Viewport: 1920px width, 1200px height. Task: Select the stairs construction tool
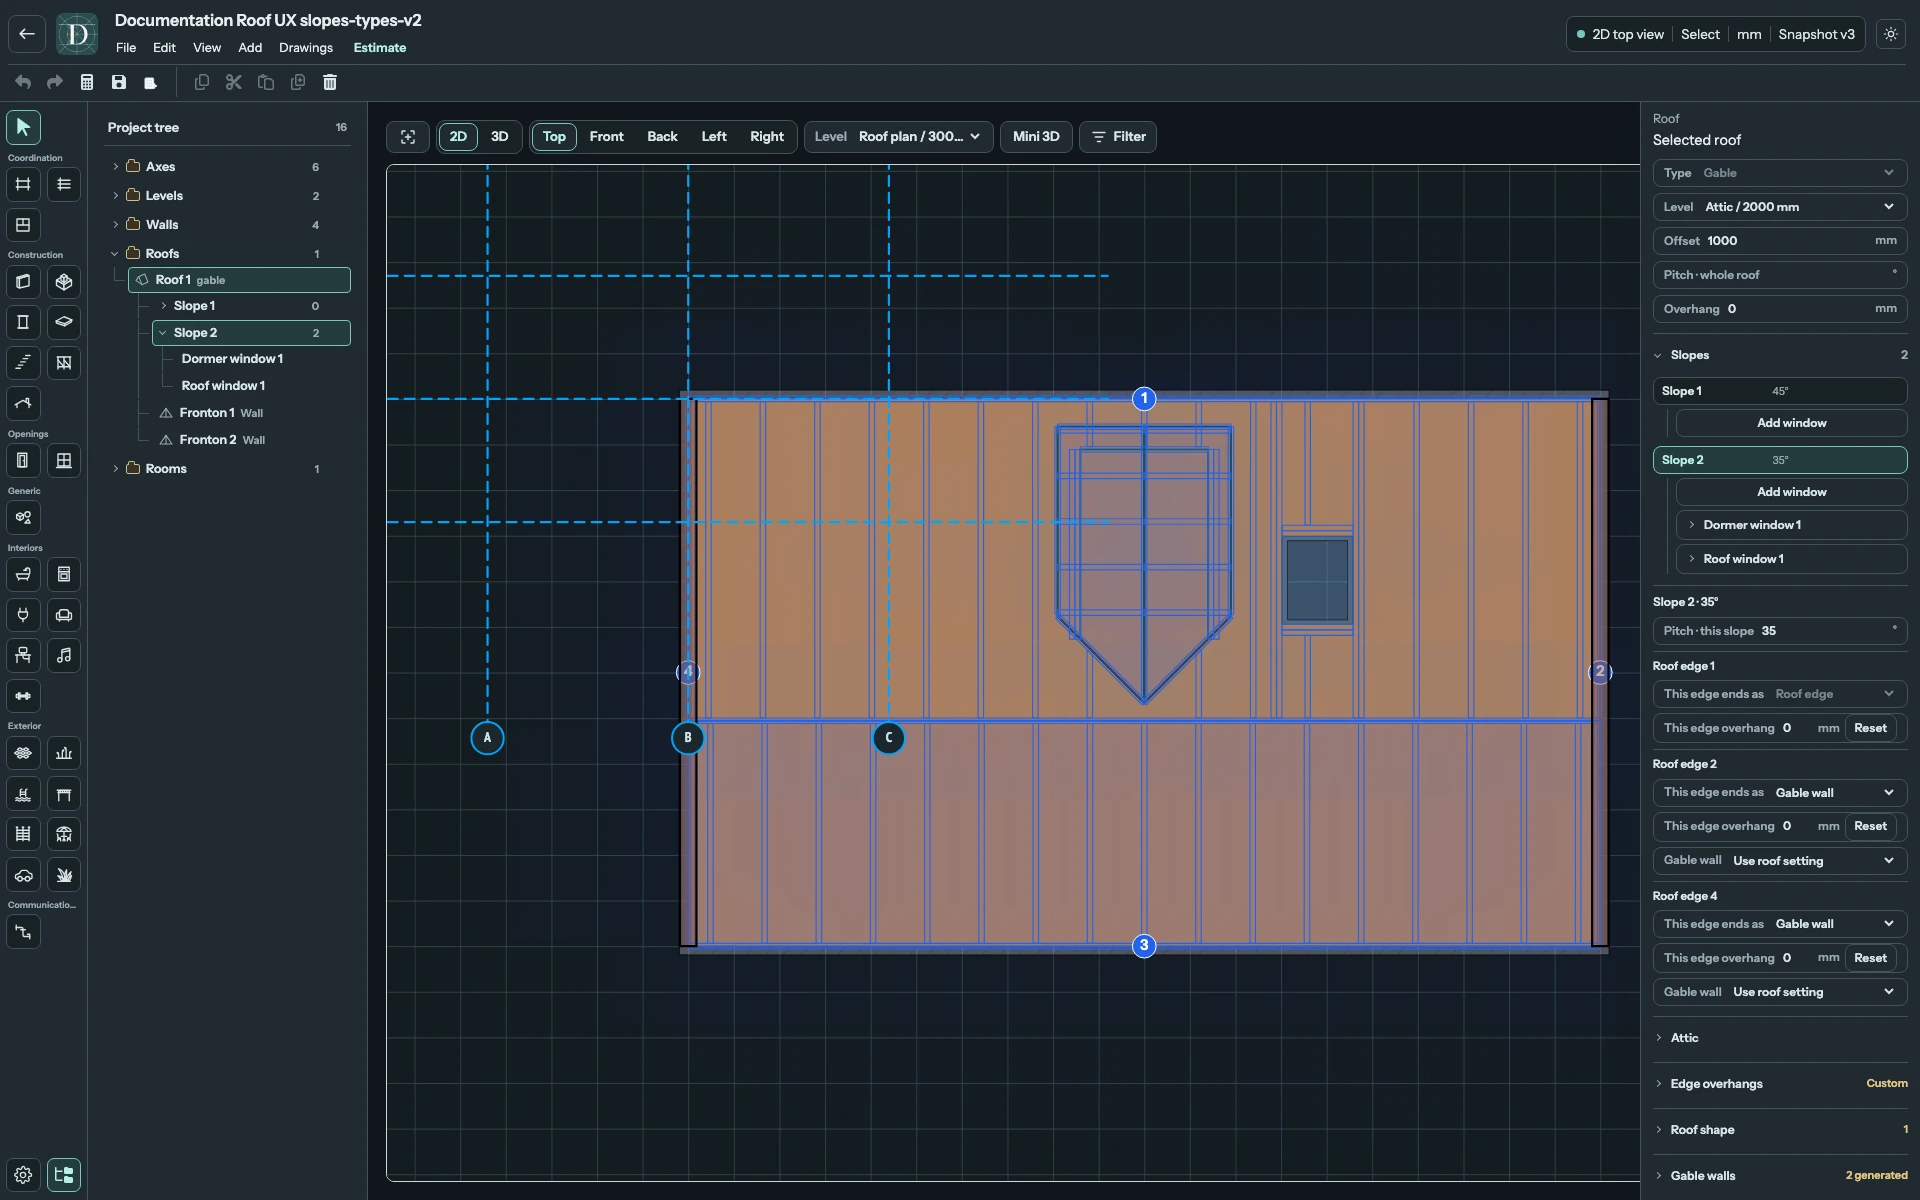click(23, 362)
